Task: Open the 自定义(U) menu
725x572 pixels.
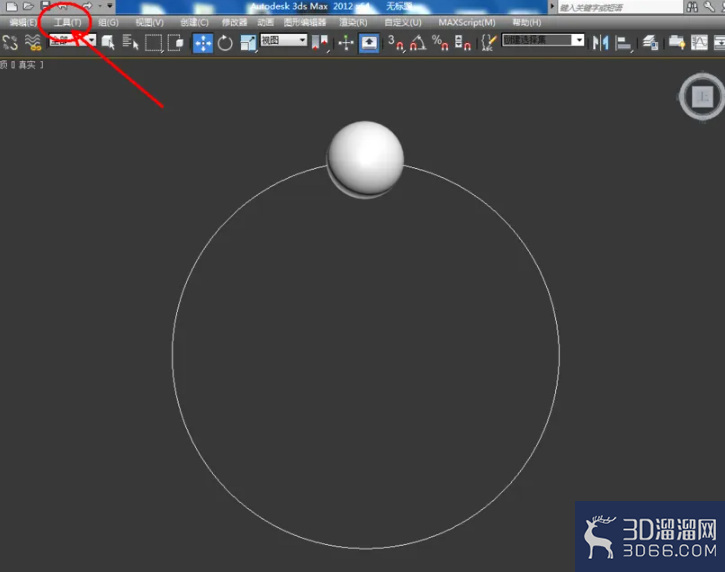Action: [x=403, y=22]
